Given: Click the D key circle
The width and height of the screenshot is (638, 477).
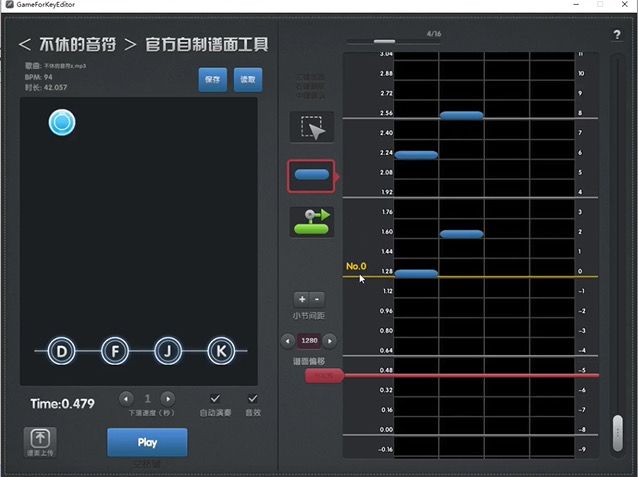Looking at the screenshot, I should pos(61,351).
